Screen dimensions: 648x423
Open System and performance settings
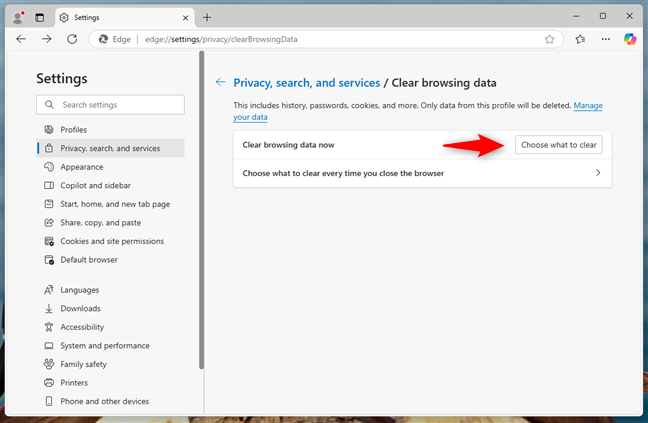pos(110,346)
